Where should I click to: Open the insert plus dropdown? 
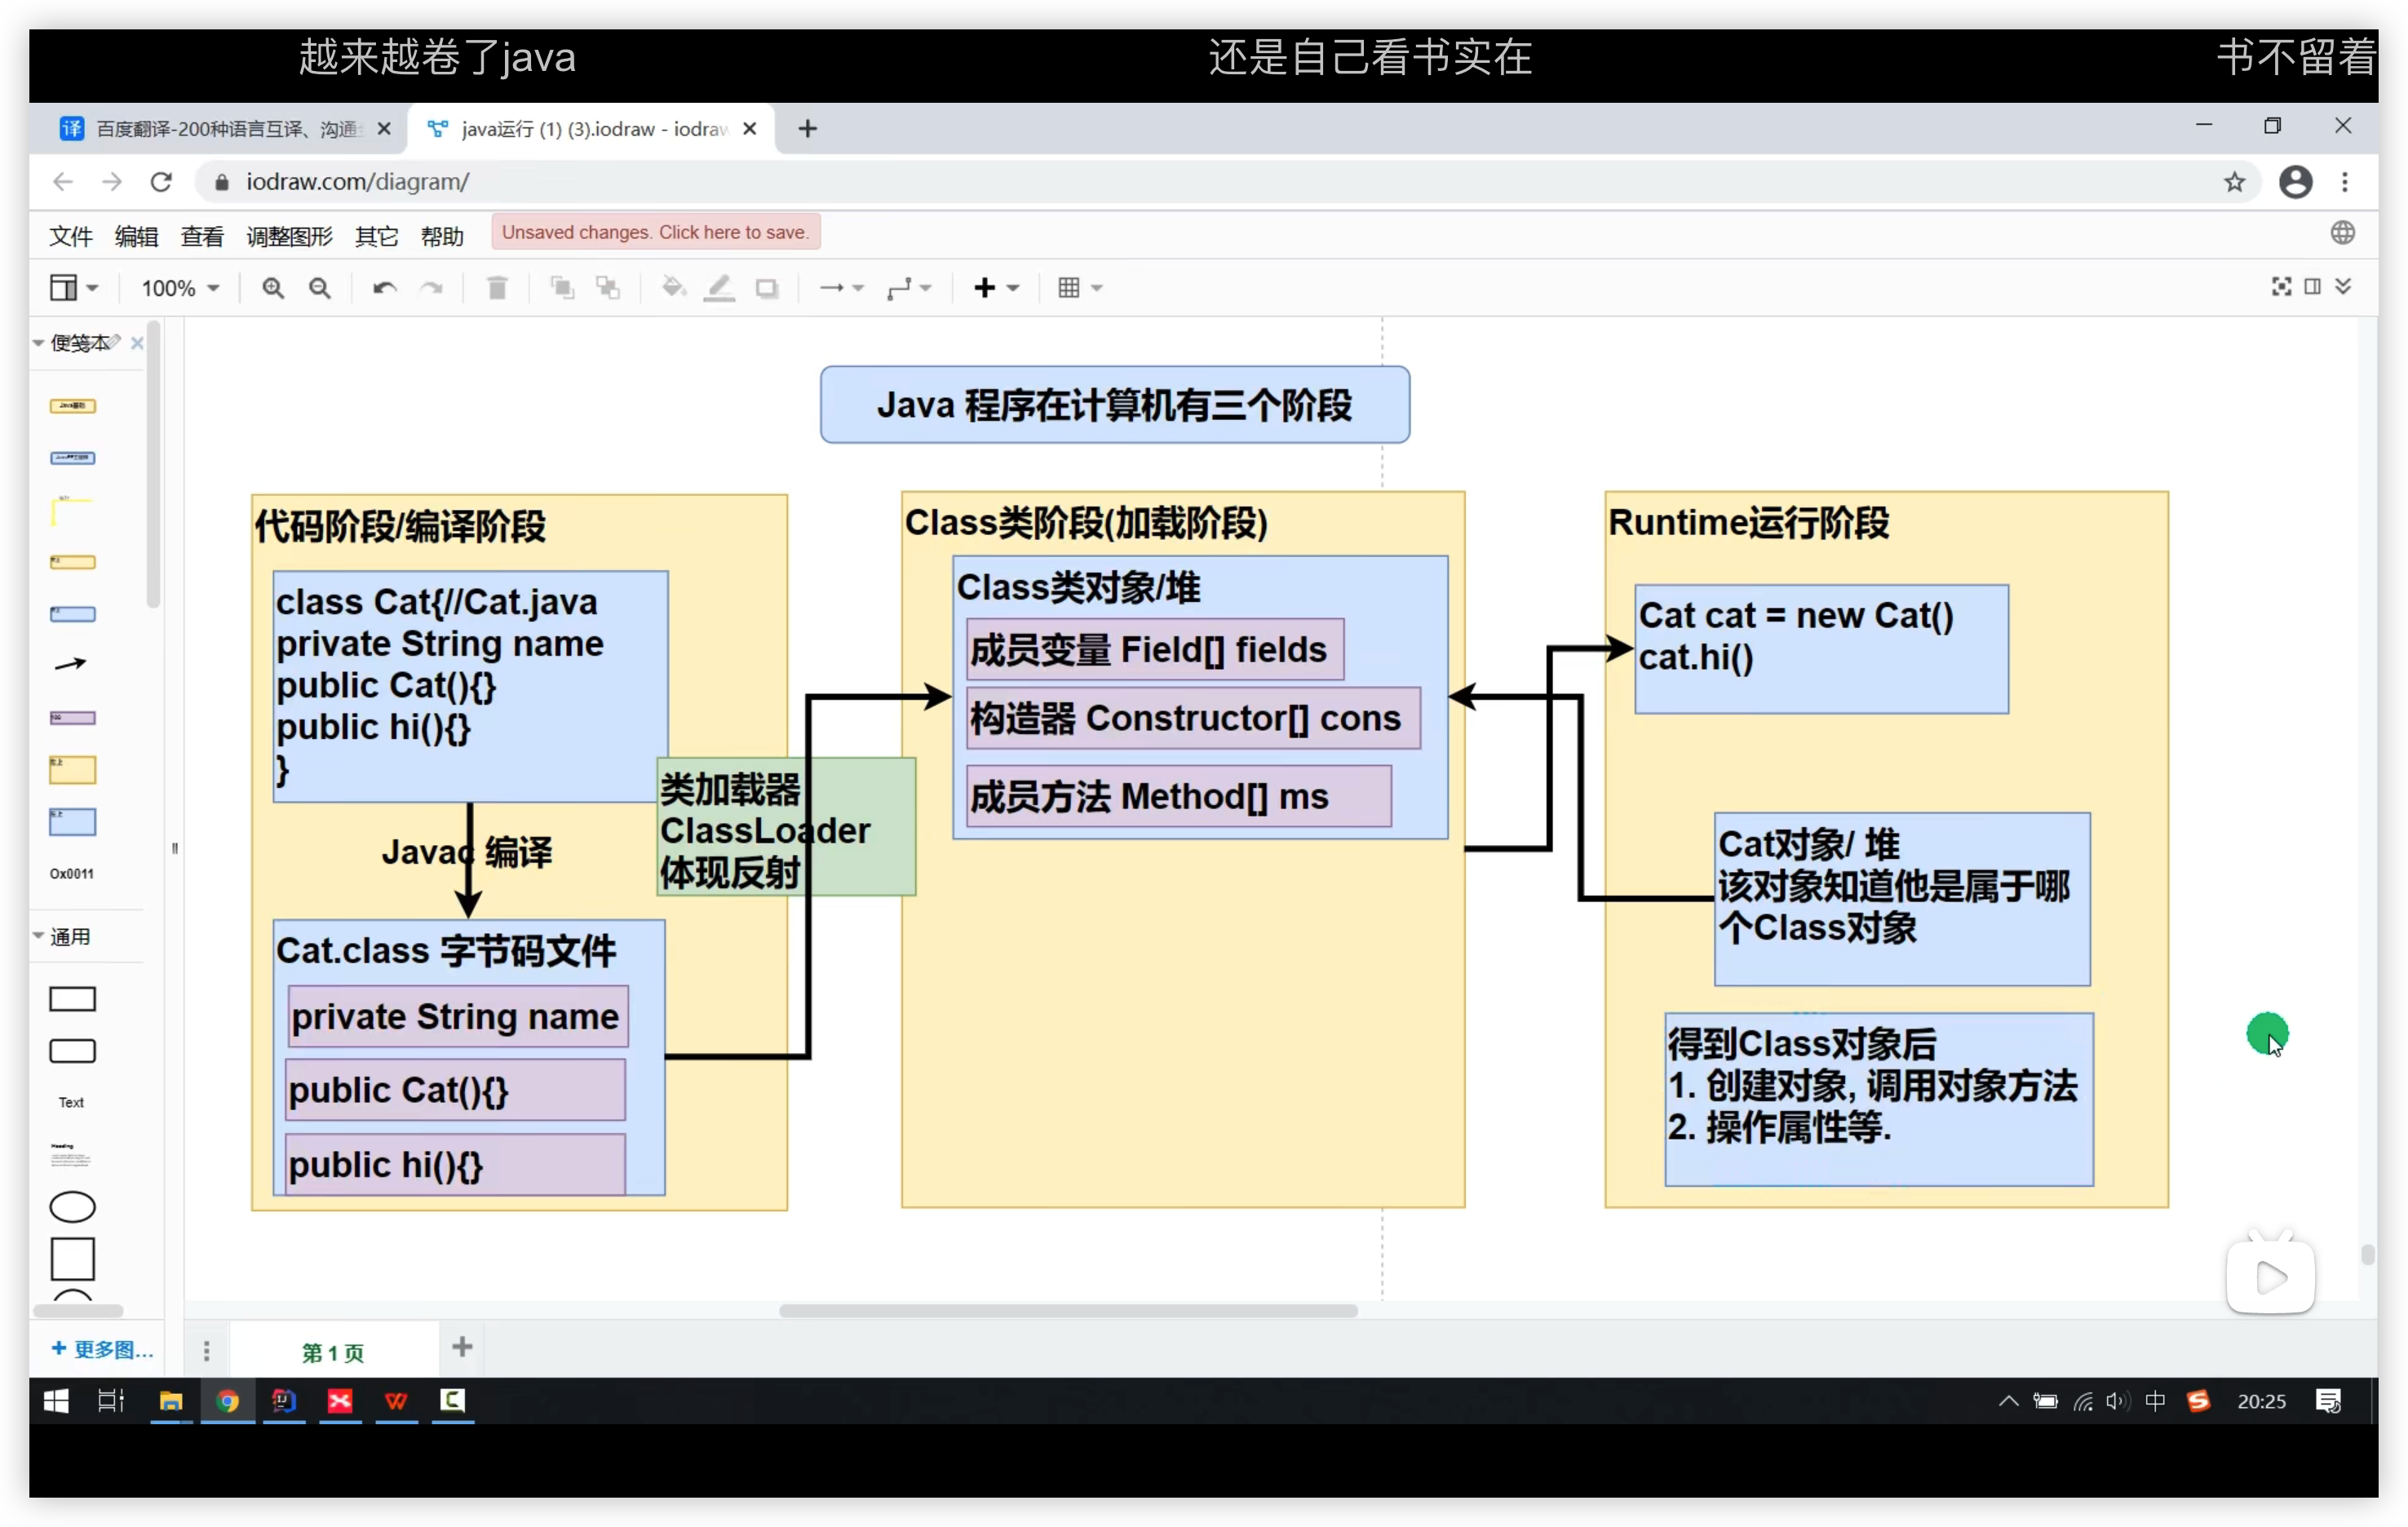point(996,288)
